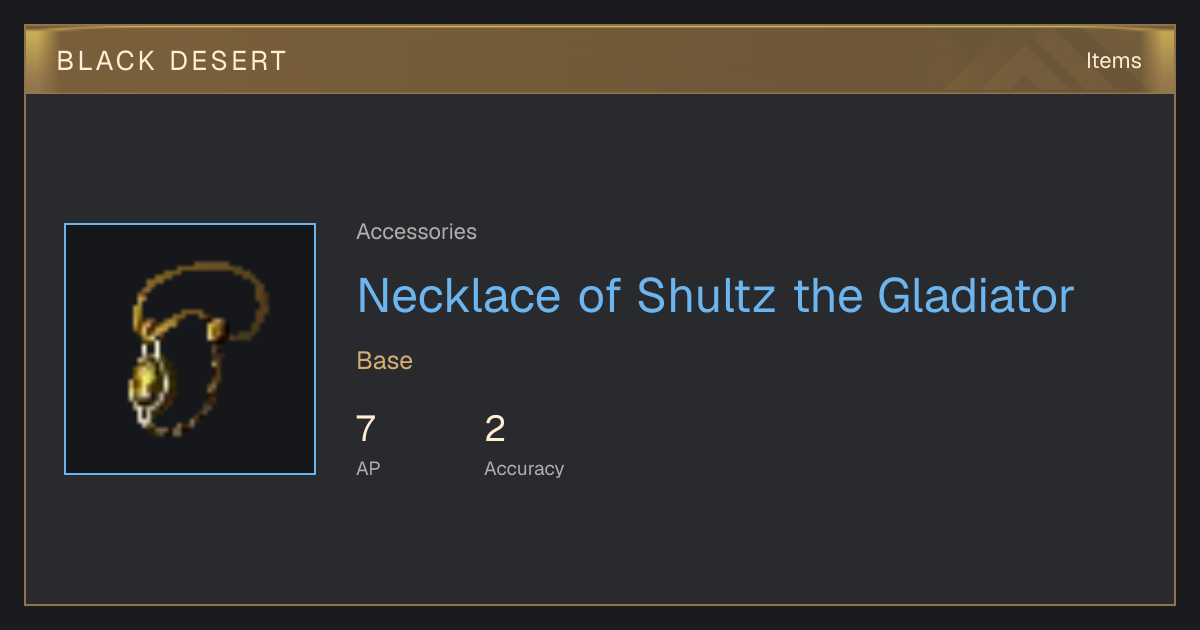Go to the Items section
The height and width of the screenshot is (630, 1200).
(1113, 61)
